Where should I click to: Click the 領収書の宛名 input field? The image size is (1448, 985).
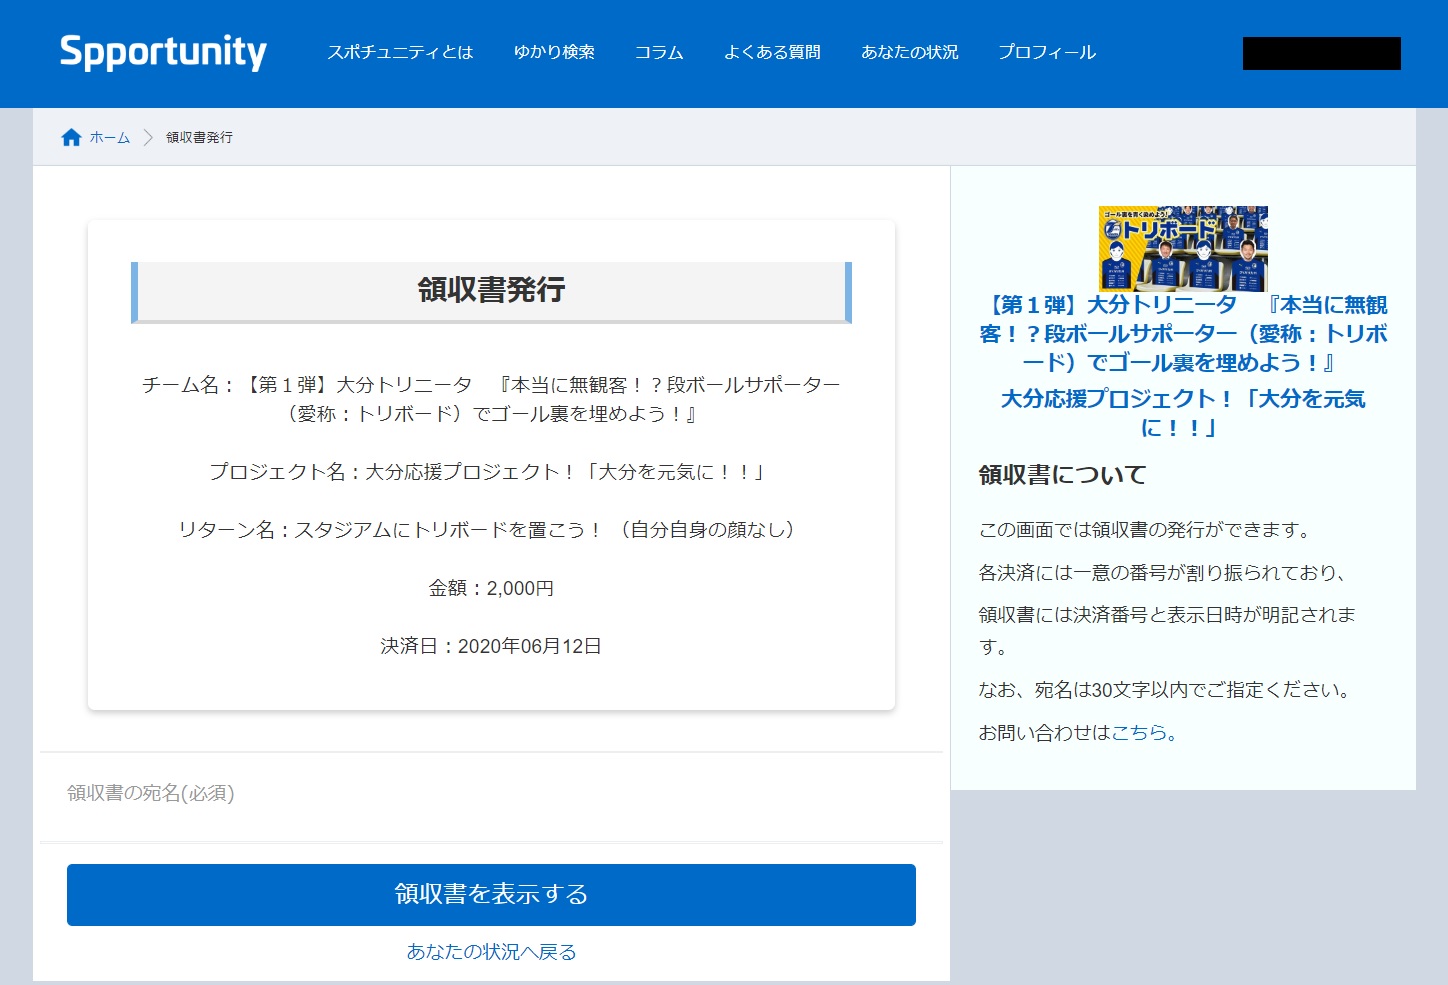coord(491,793)
